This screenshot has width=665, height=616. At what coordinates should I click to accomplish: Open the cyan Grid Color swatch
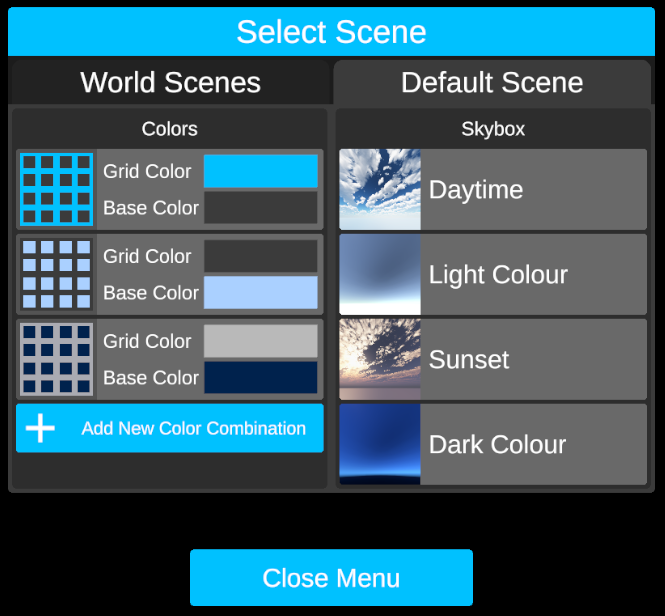click(261, 172)
